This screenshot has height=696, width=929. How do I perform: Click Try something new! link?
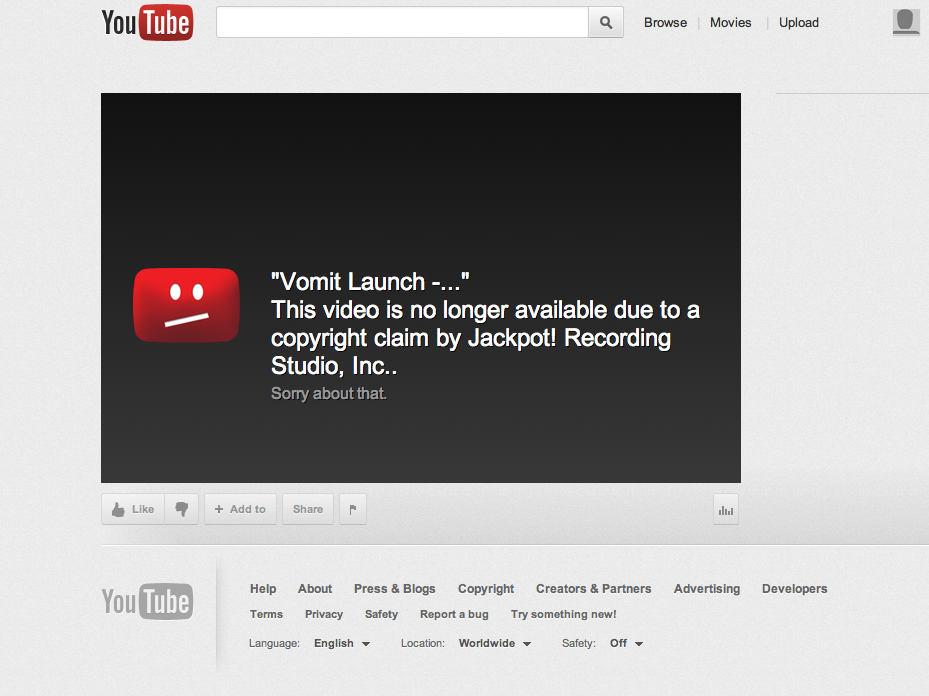(563, 614)
